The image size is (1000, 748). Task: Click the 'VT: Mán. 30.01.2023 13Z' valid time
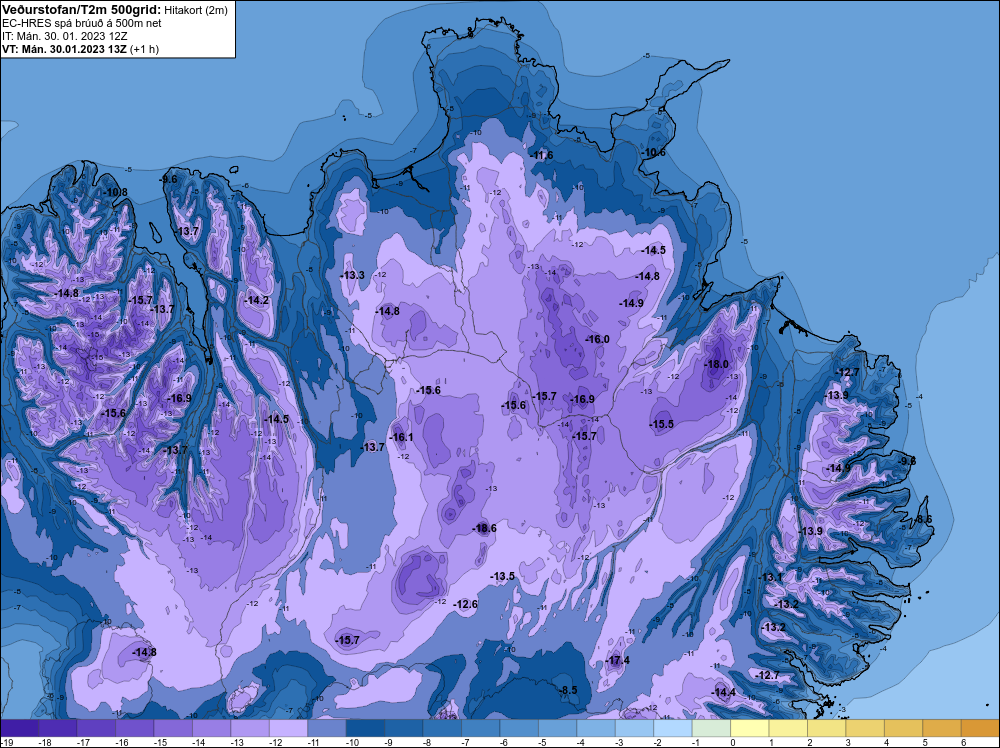coord(64,49)
